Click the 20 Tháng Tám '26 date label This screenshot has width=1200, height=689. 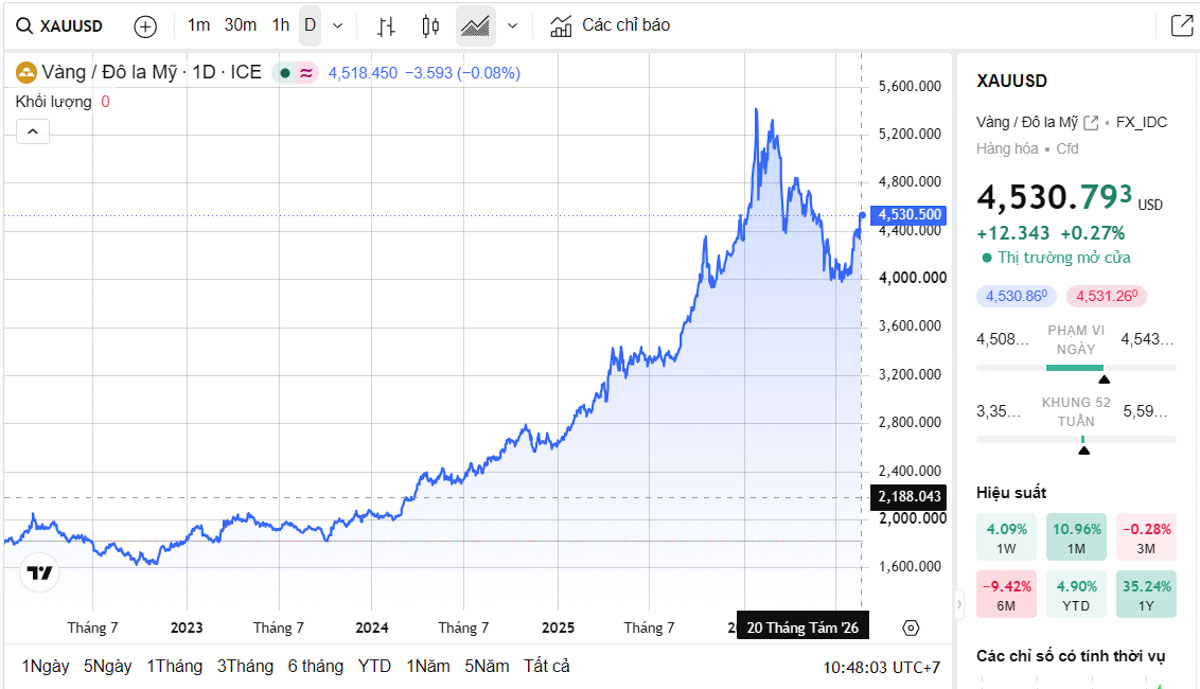pyautogui.click(x=802, y=628)
